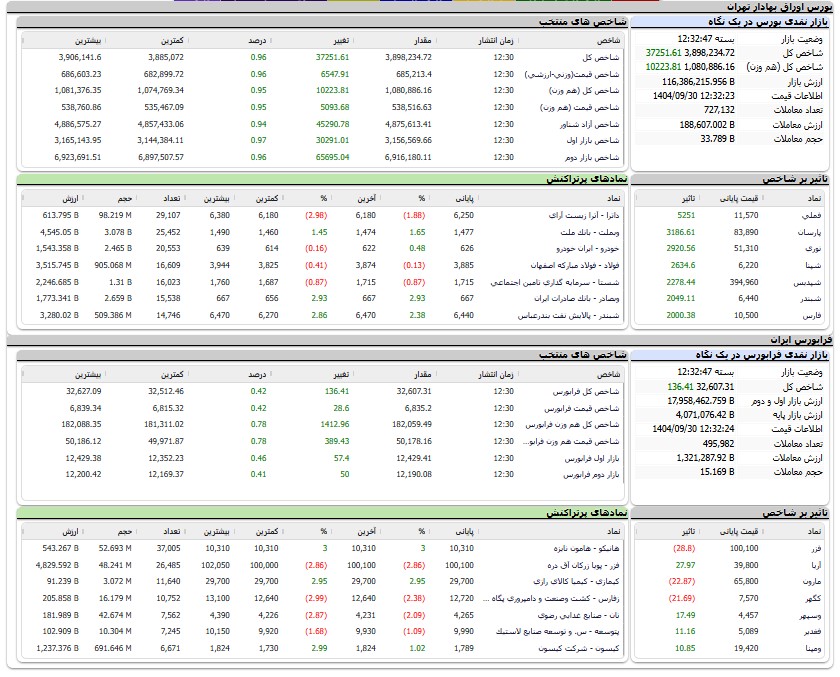The width and height of the screenshot is (840, 677).
Task: Open the پارسيان row in bourse index impact
Action: click(807, 231)
